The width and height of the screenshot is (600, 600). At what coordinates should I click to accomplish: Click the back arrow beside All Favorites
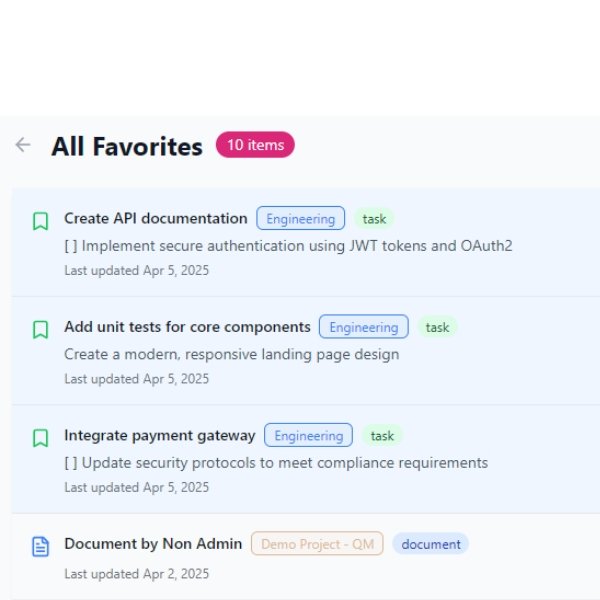[x=23, y=145]
